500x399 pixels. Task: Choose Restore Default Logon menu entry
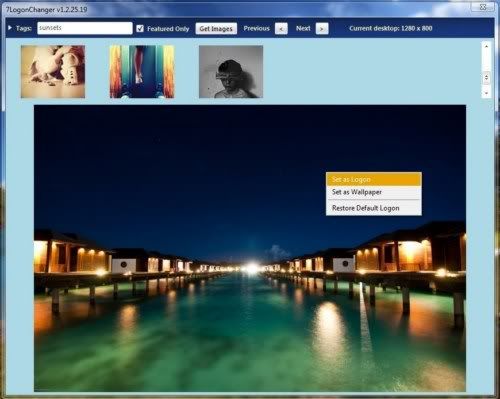tap(374, 208)
